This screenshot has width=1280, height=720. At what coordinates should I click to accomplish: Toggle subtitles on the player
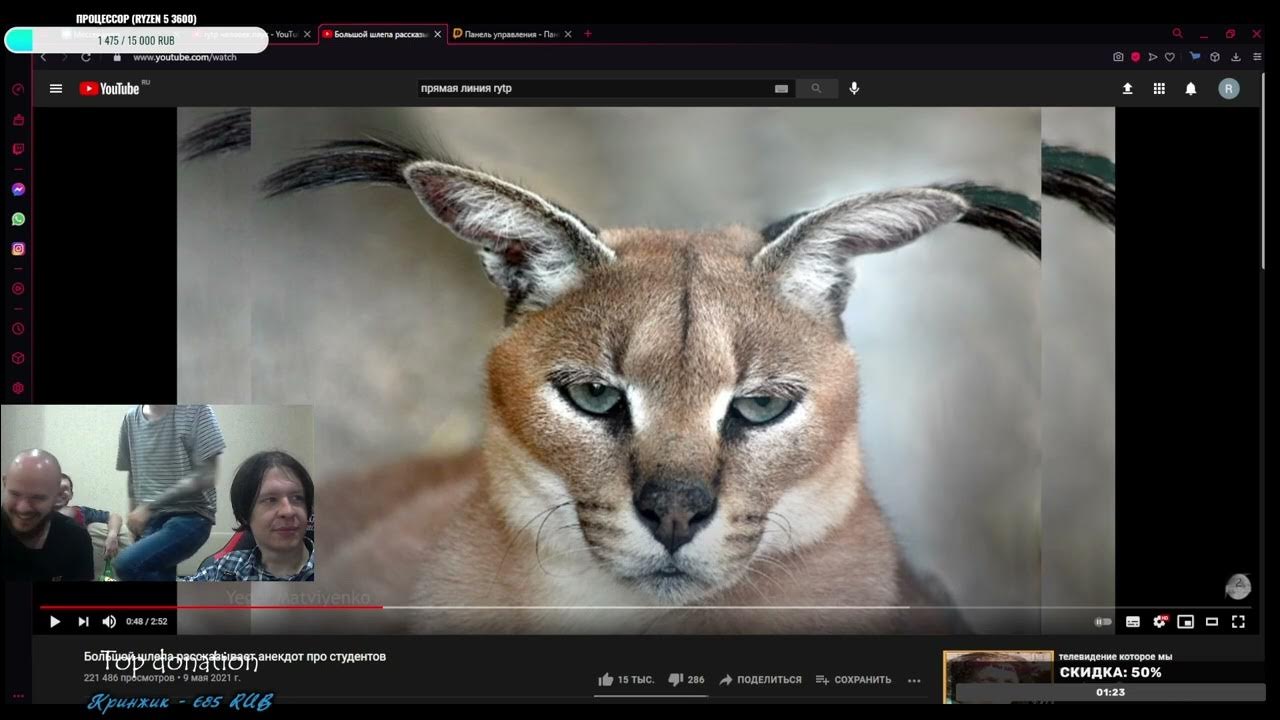1133,622
